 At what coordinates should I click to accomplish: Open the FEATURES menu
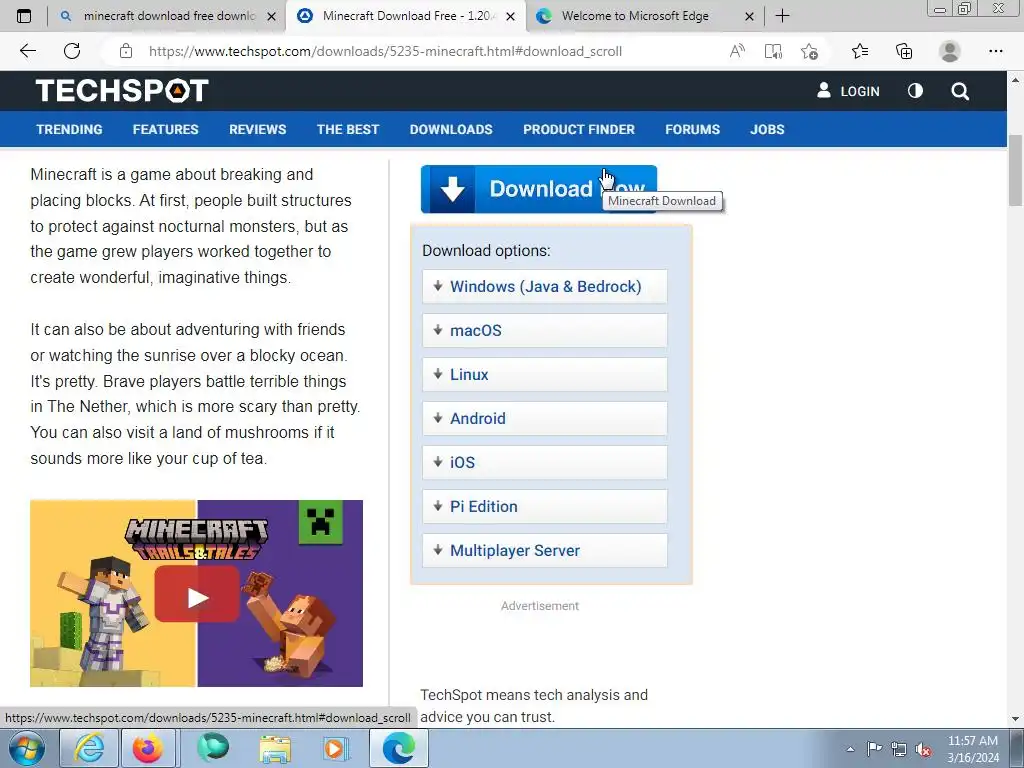pos(165,129)
